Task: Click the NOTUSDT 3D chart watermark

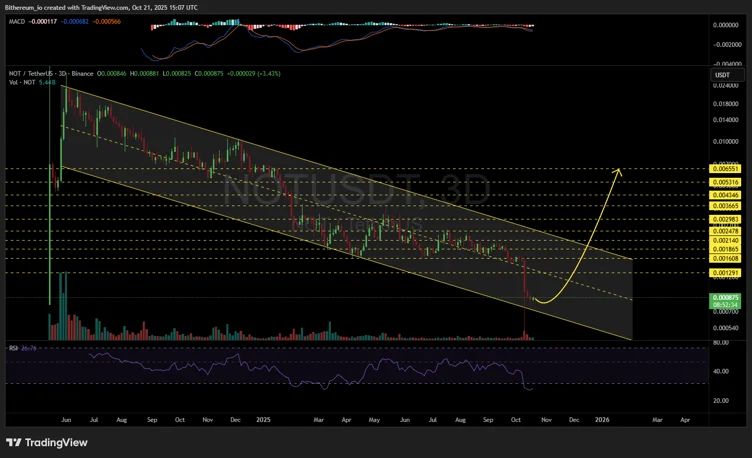Action: 355,190
